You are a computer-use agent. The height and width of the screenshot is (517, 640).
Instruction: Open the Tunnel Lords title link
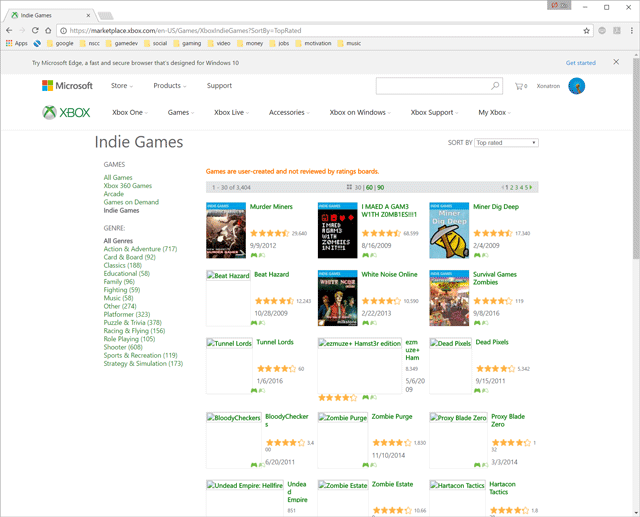[x=275, y=342]
